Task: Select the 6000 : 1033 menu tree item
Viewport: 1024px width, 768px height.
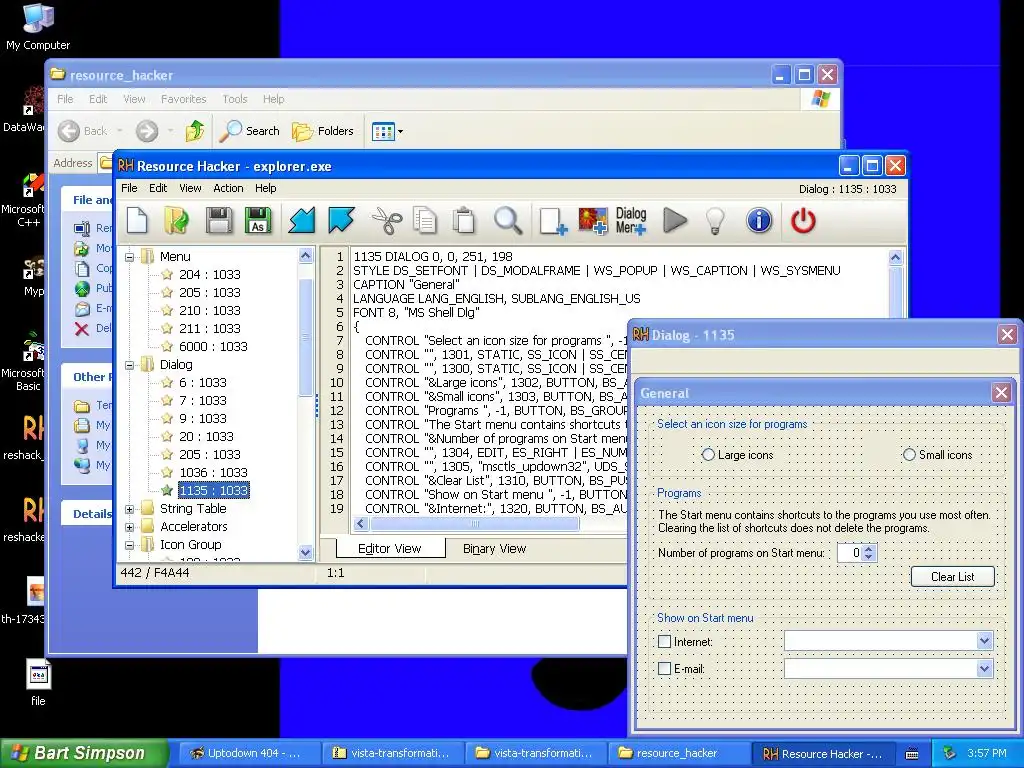Action: [x=214, y=346]
